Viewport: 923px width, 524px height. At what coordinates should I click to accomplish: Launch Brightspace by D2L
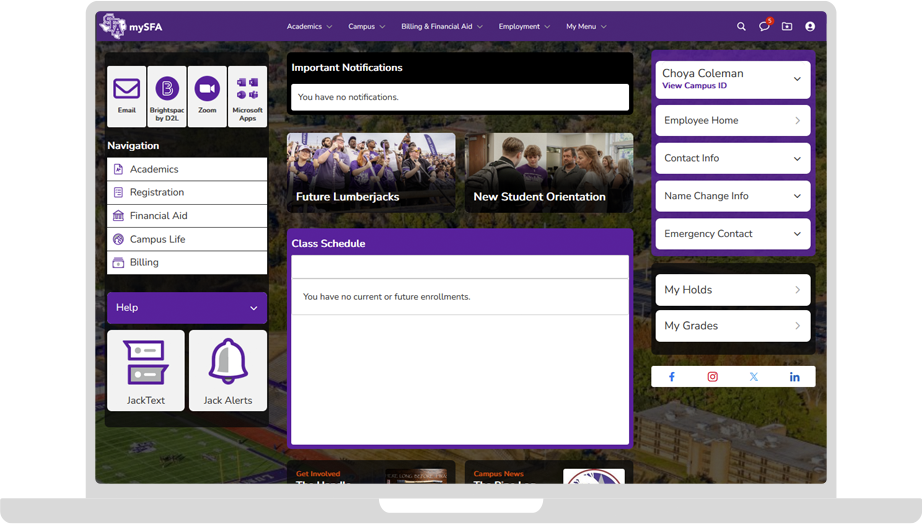(167, 96)
